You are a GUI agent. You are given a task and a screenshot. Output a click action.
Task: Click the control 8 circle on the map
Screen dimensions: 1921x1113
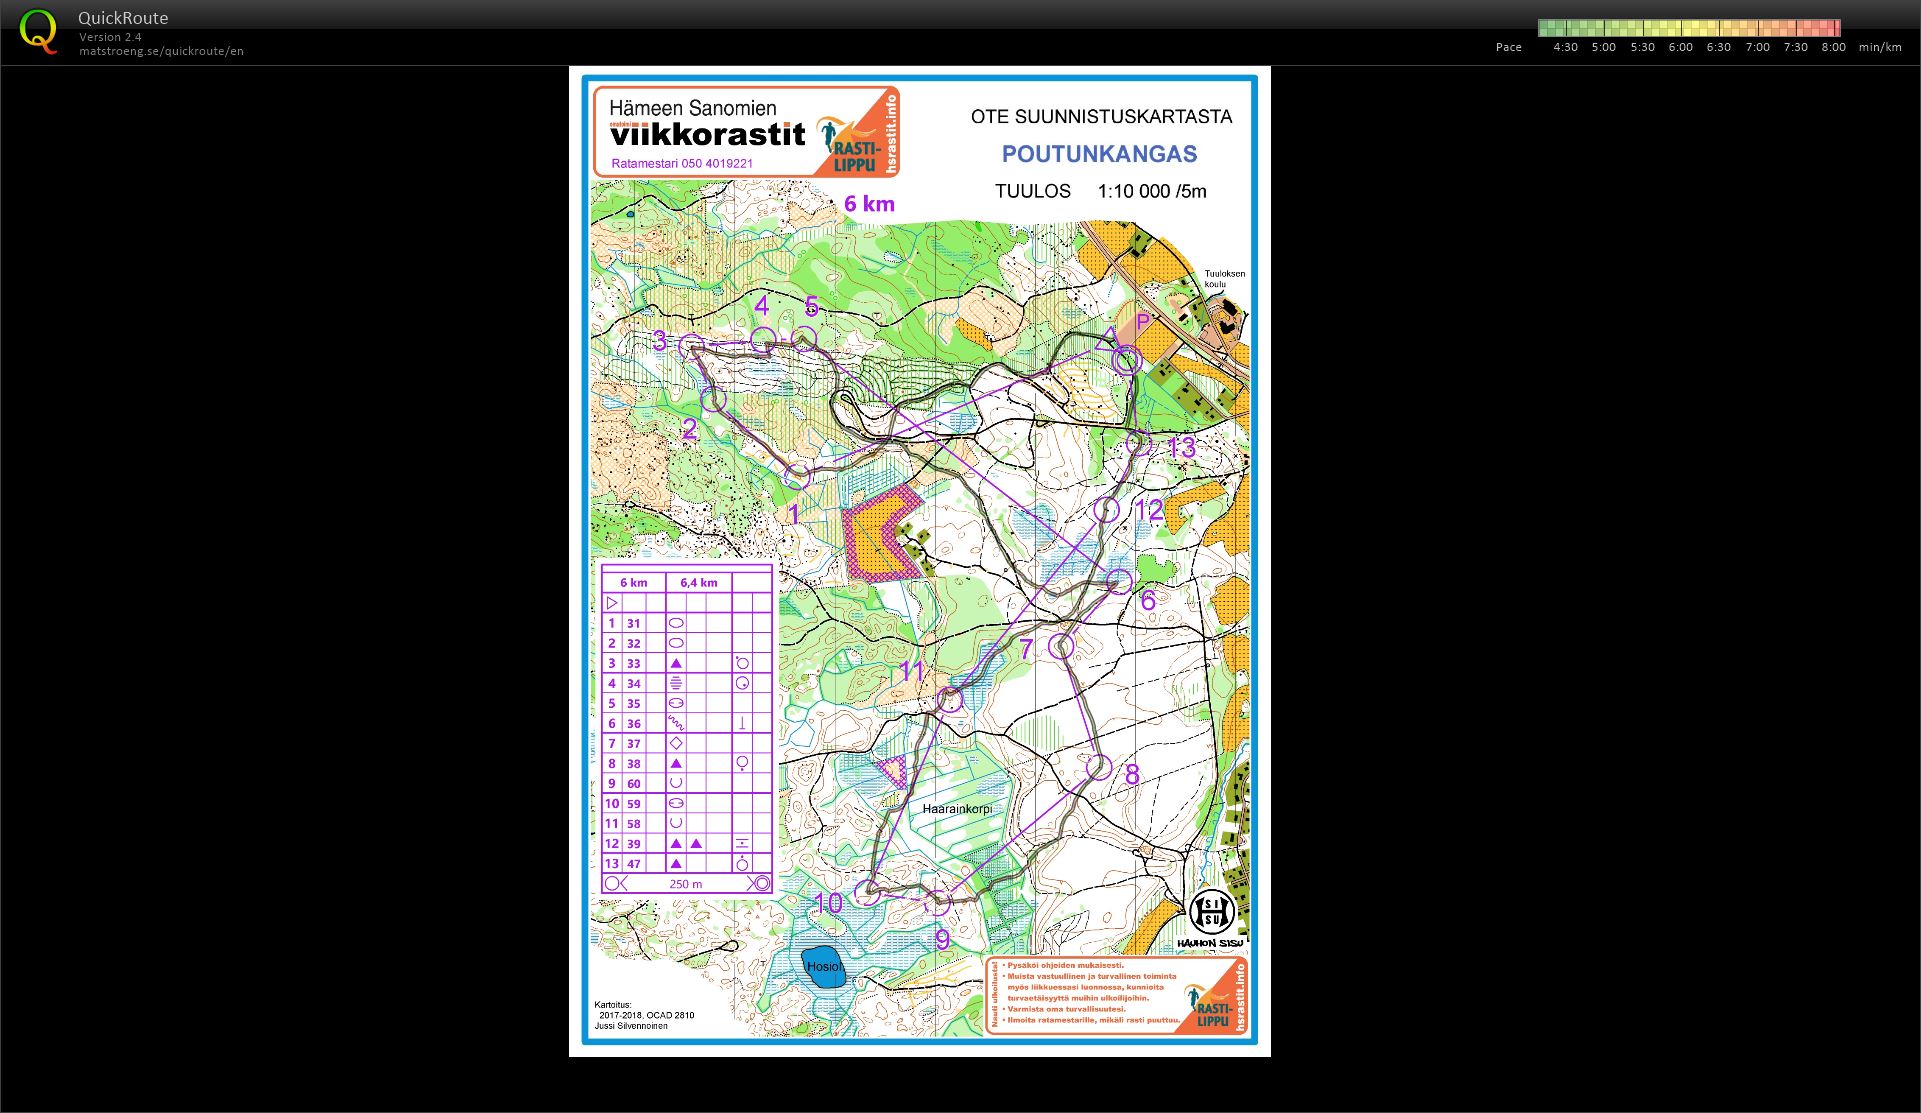click(x=1099, y=767)
